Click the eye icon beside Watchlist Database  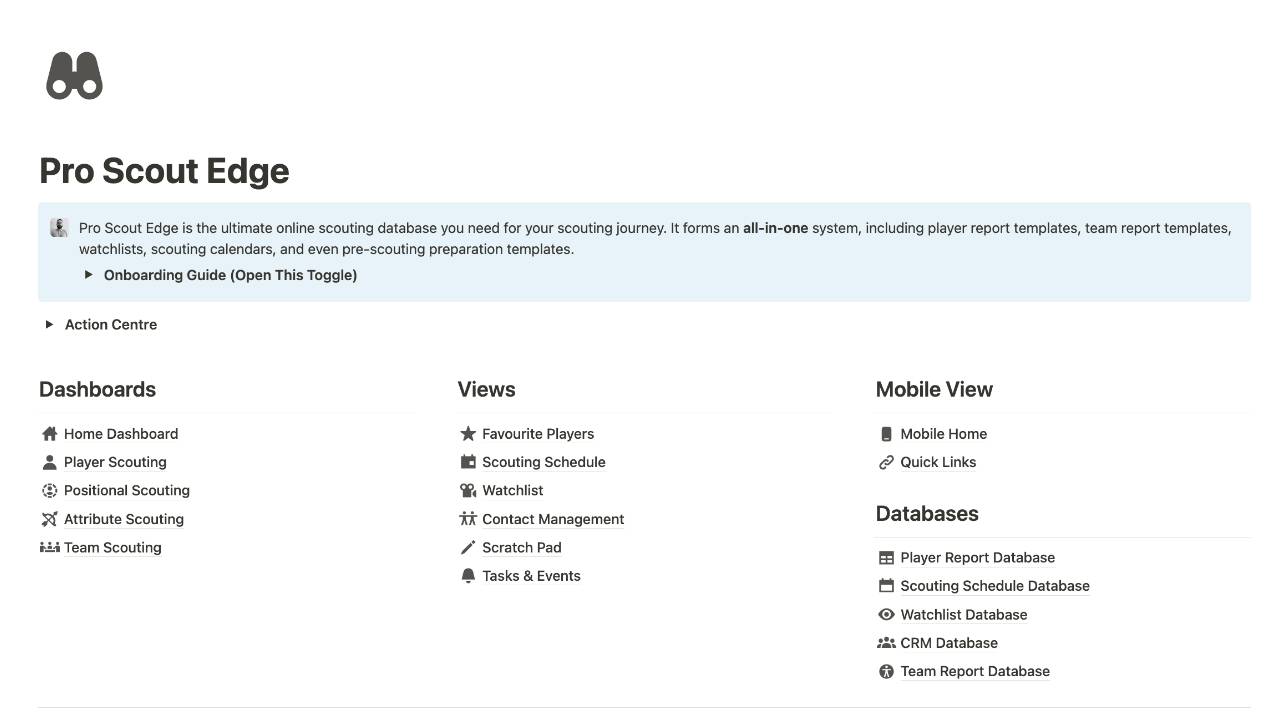tap(886, 615)
